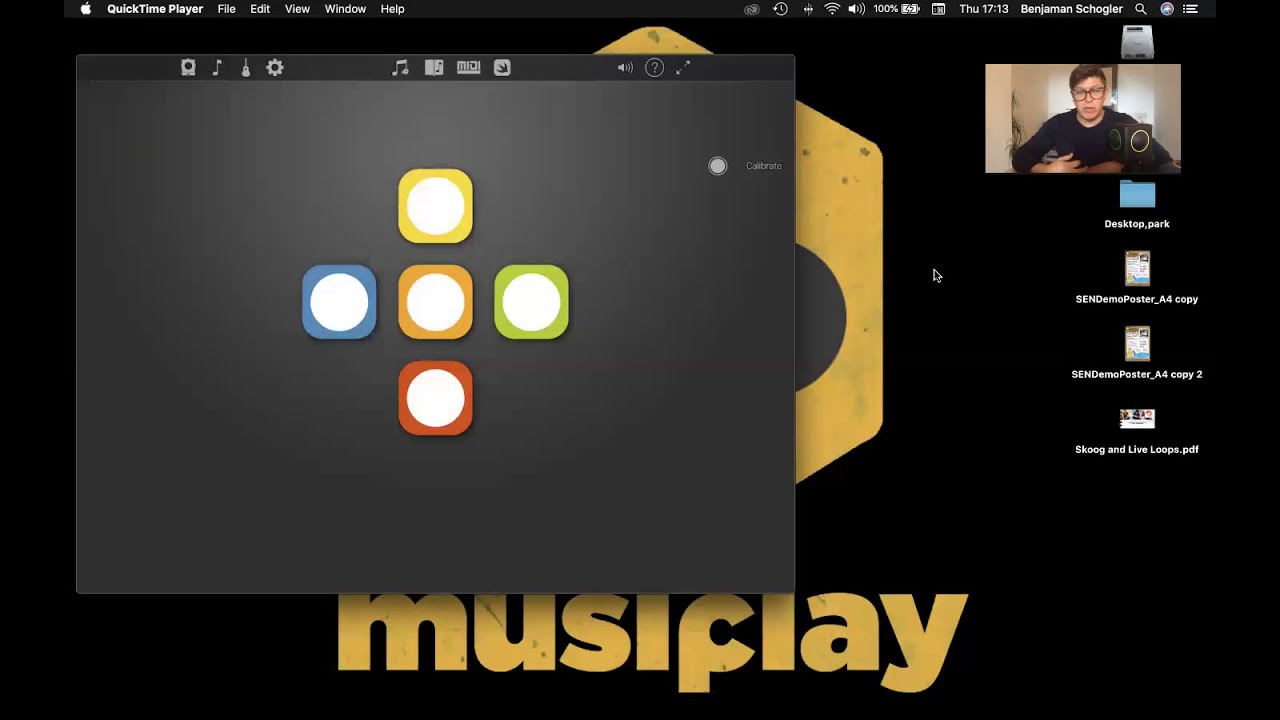Click the Skoog and Live Loops.pdf label

[x=1137, y=449]
